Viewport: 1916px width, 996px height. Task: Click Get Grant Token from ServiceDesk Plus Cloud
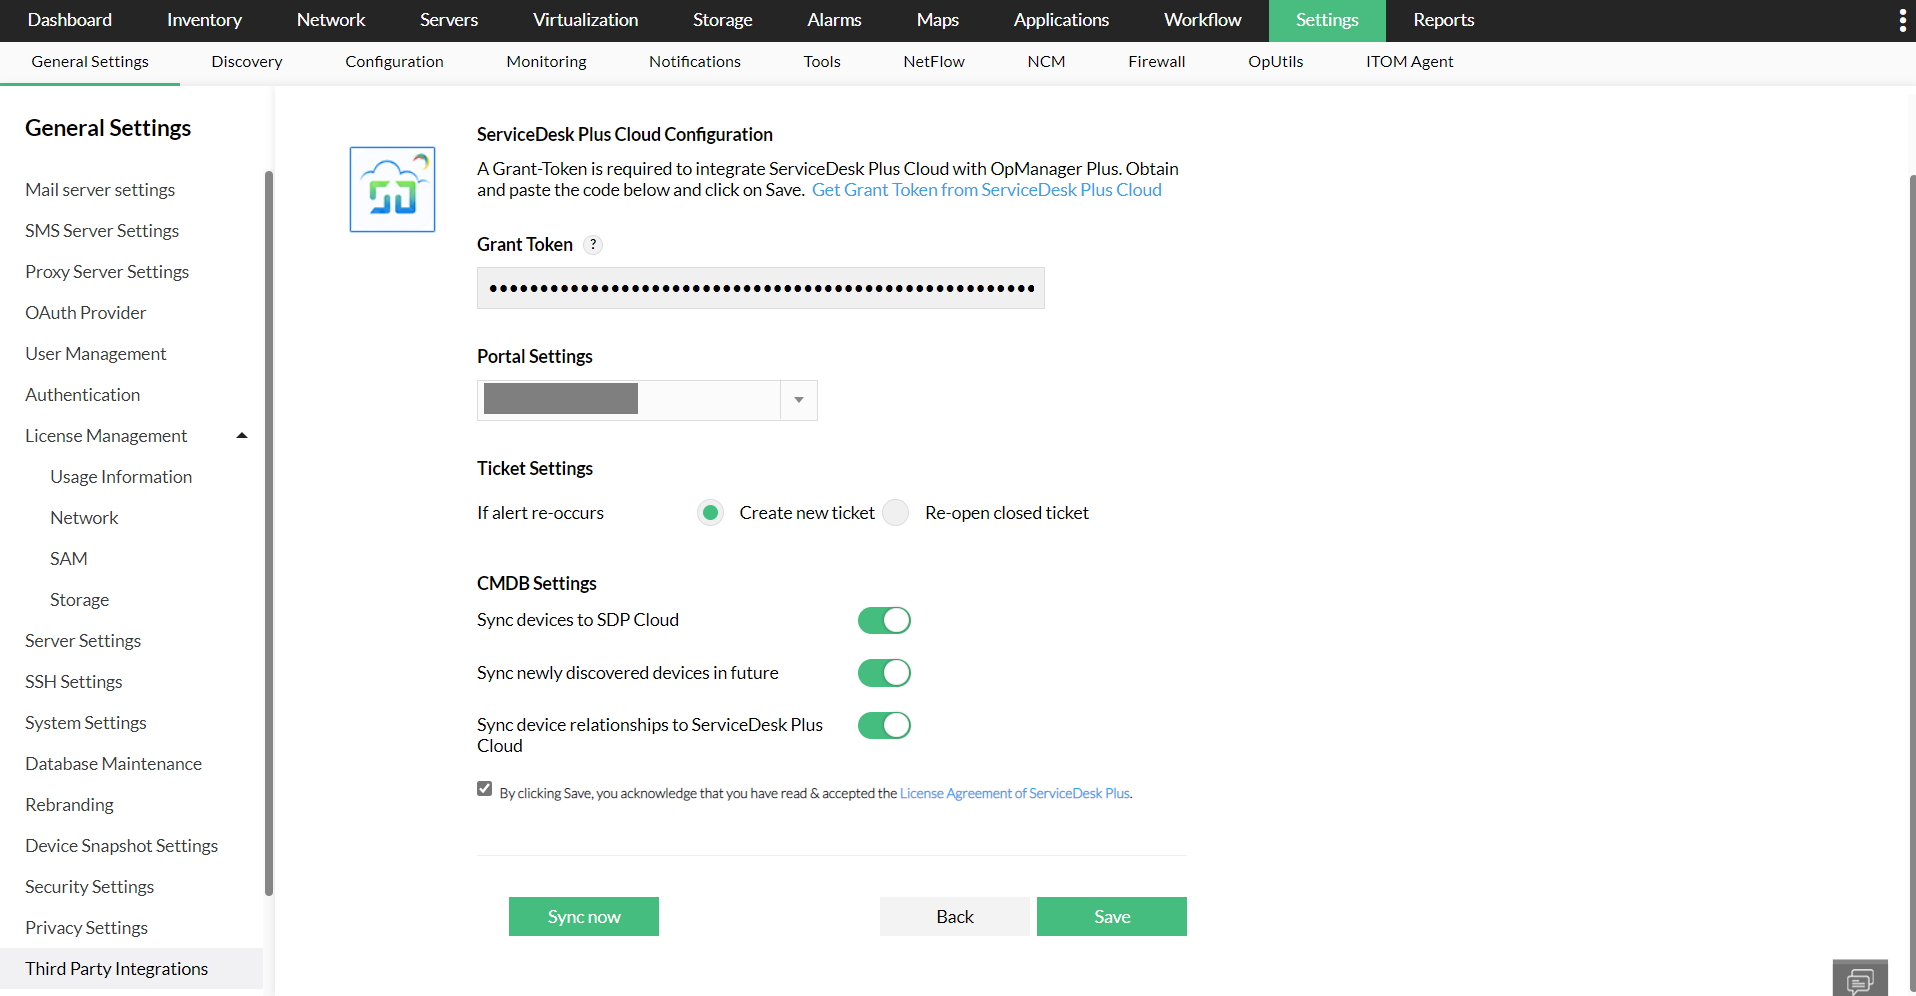(x=987, y=189)
